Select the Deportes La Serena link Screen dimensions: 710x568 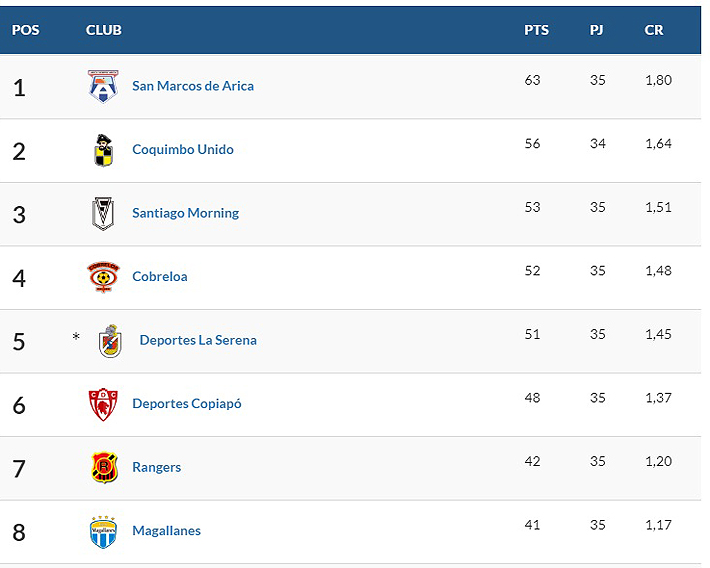click(x=198, y=341)
